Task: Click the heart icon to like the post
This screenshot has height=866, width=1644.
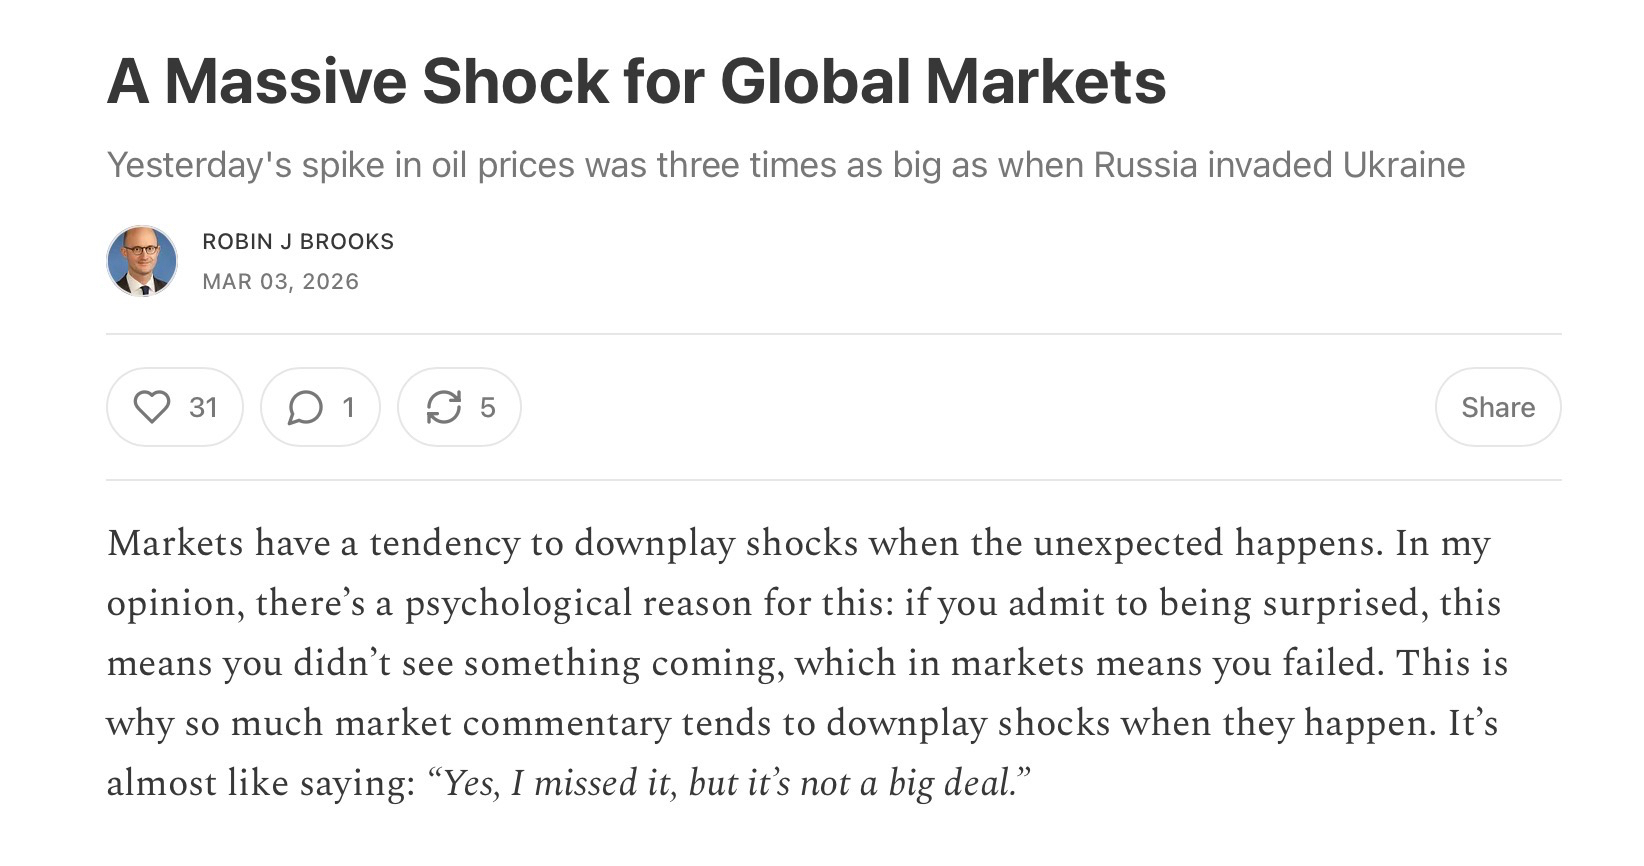Action: [x=152, y=407]
